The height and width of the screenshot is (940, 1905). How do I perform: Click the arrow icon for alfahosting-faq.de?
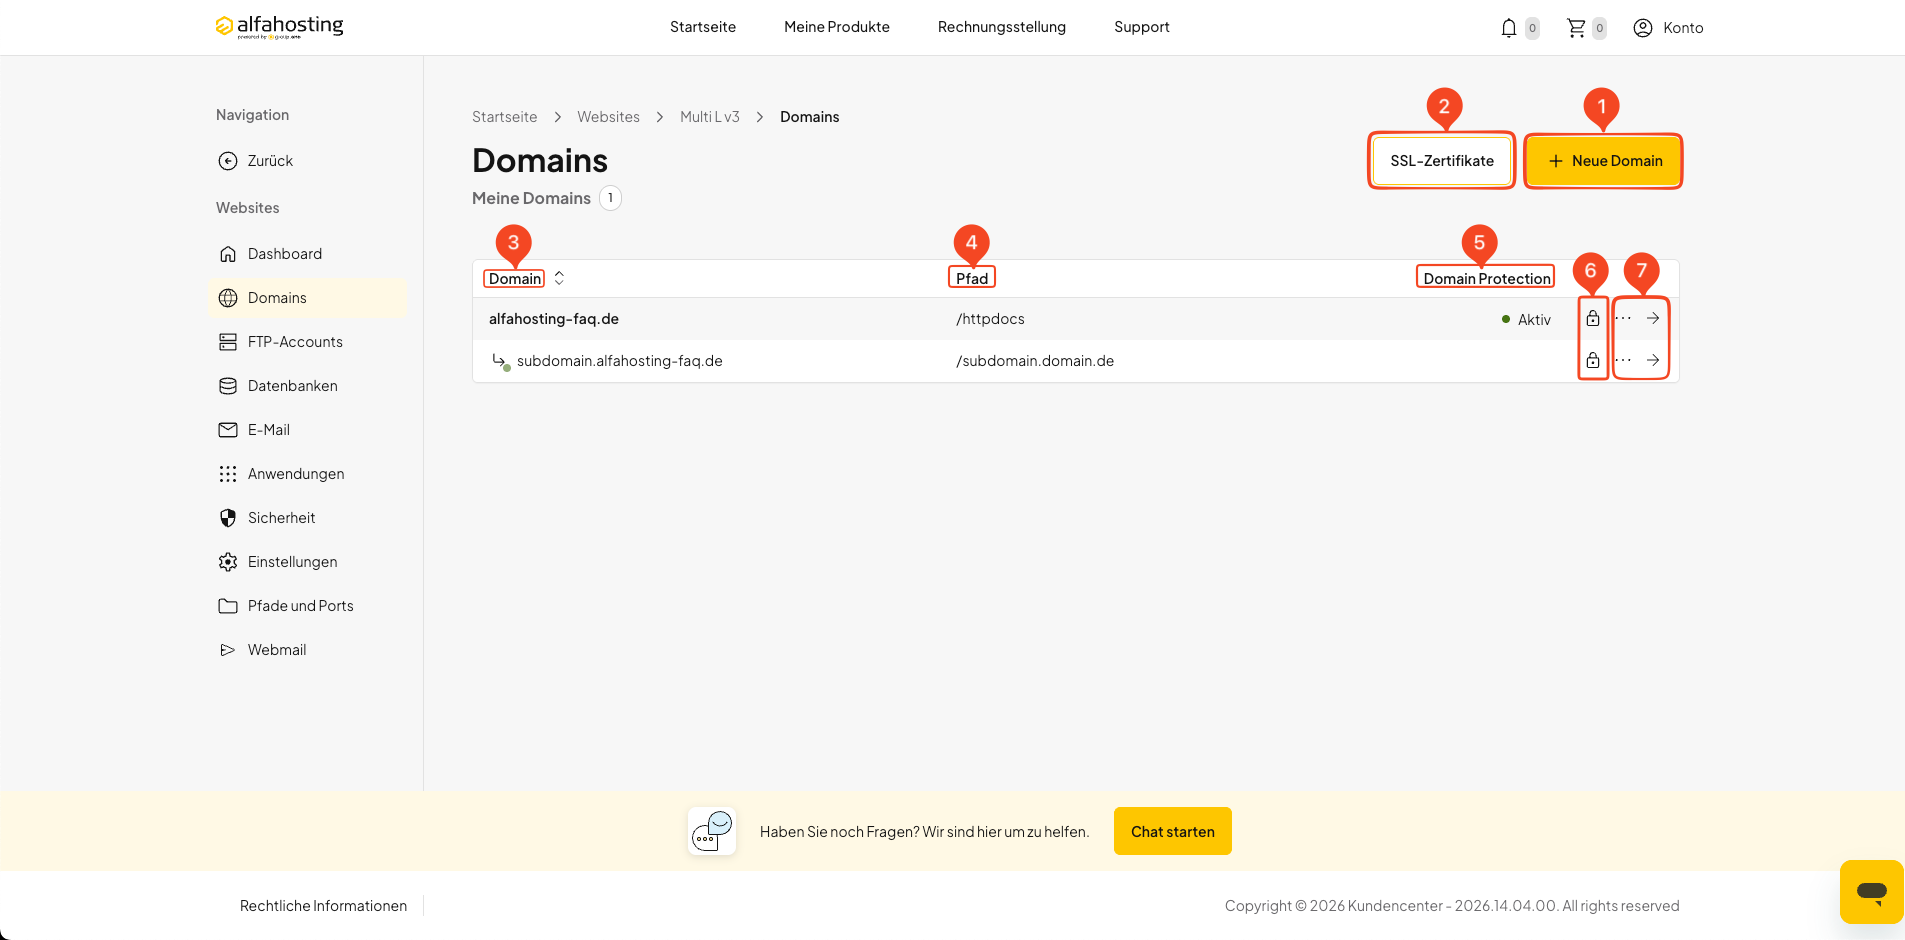point(1653,318)
